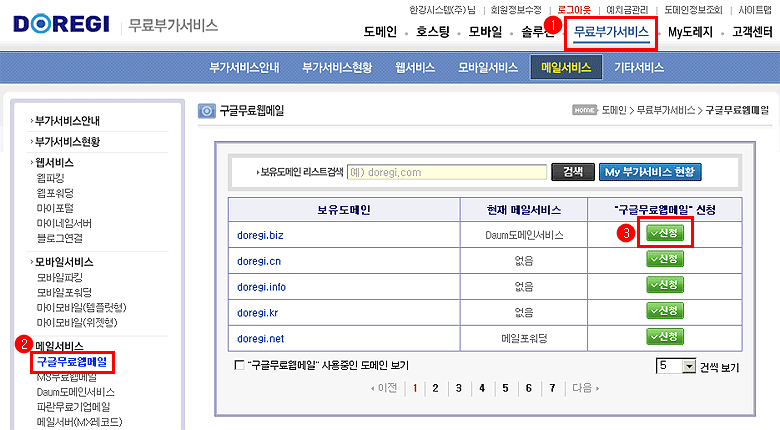
Task: Click 다음 next page link
Action: point(585,388)
